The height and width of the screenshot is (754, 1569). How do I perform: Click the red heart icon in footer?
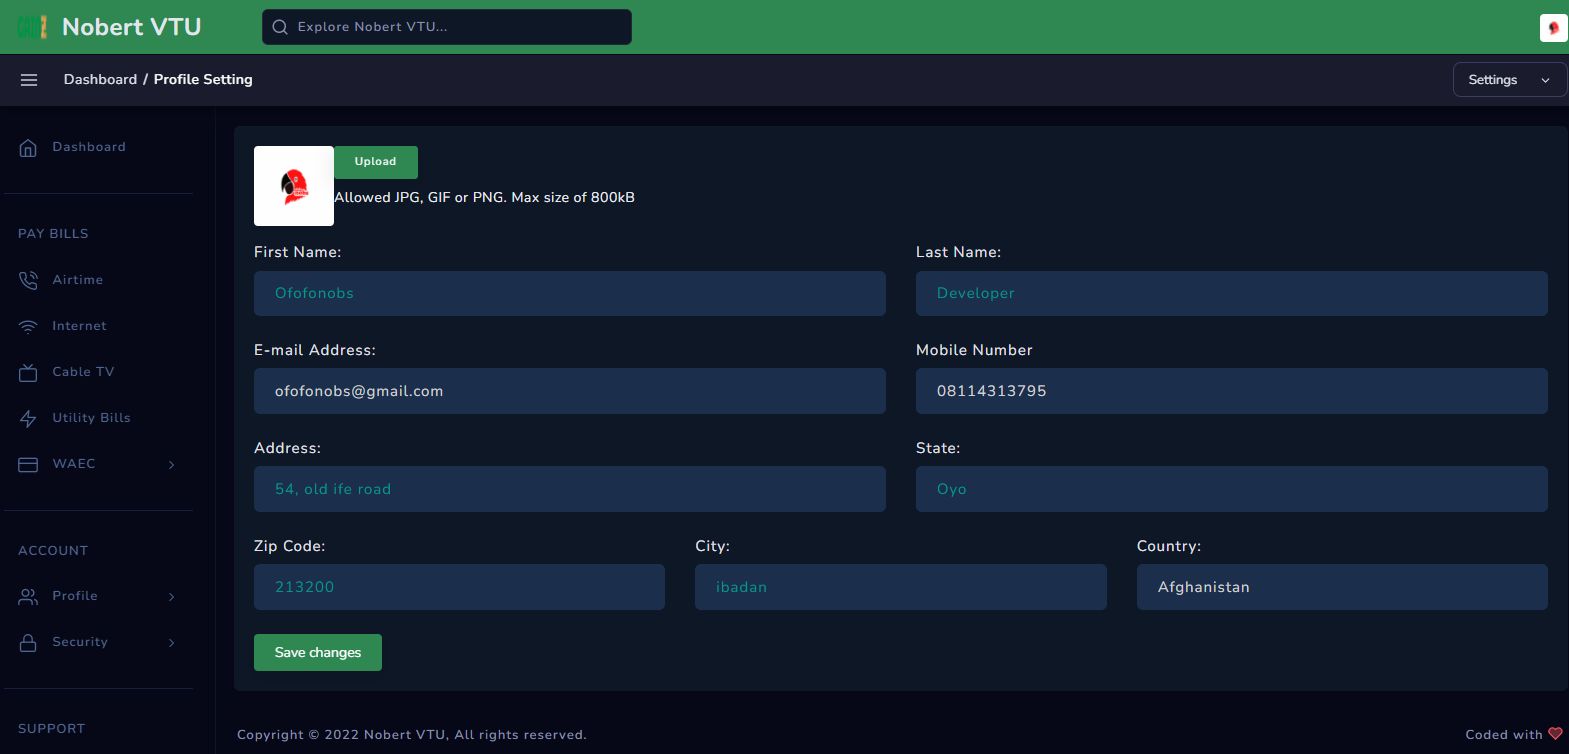click(1555, 734)
